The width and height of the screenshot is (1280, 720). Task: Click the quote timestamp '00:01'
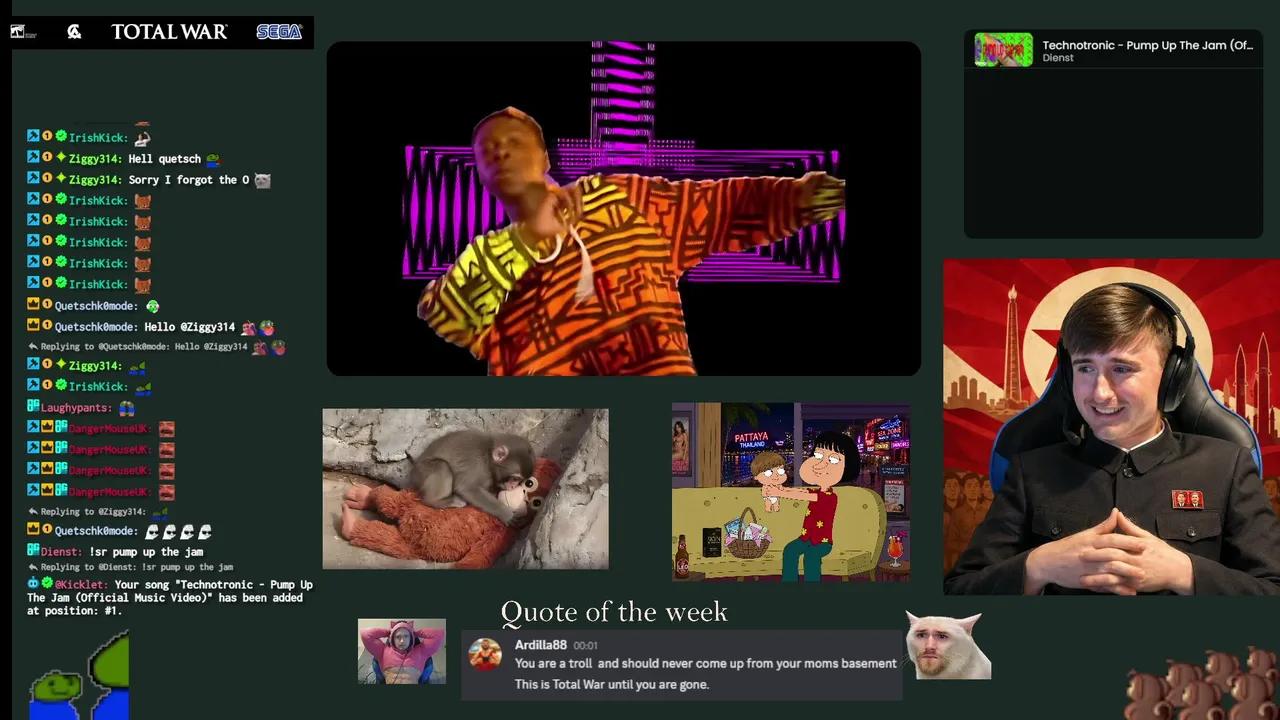coord(585,646)
